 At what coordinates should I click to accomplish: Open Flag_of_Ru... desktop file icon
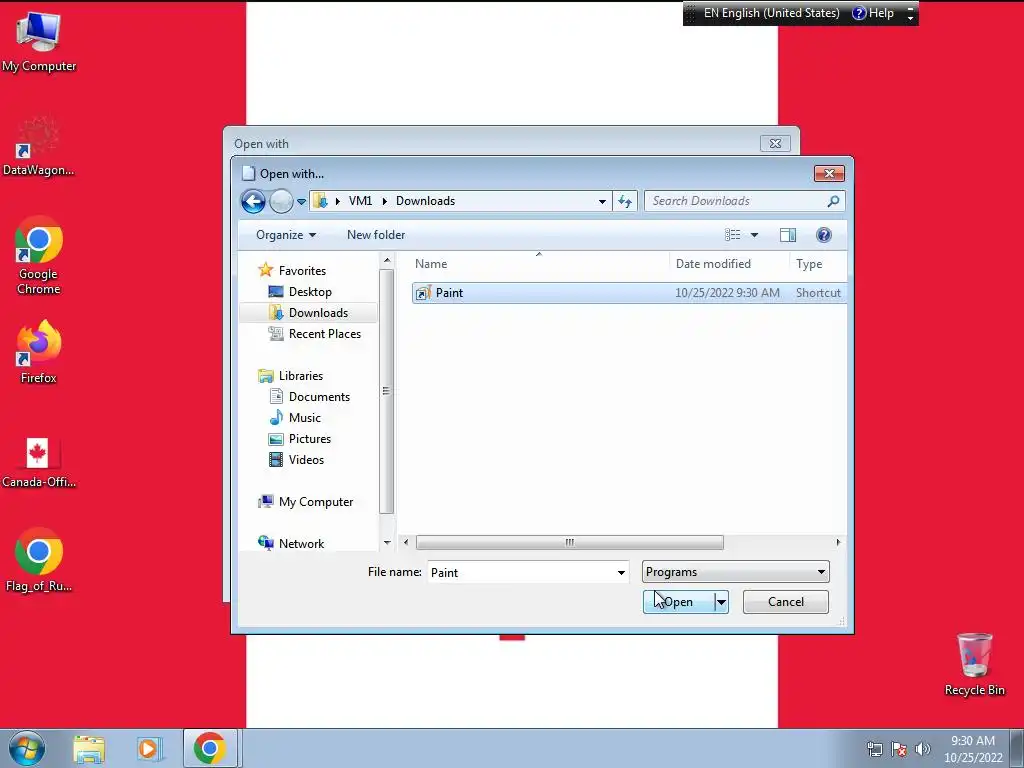(x=39, y=560)
